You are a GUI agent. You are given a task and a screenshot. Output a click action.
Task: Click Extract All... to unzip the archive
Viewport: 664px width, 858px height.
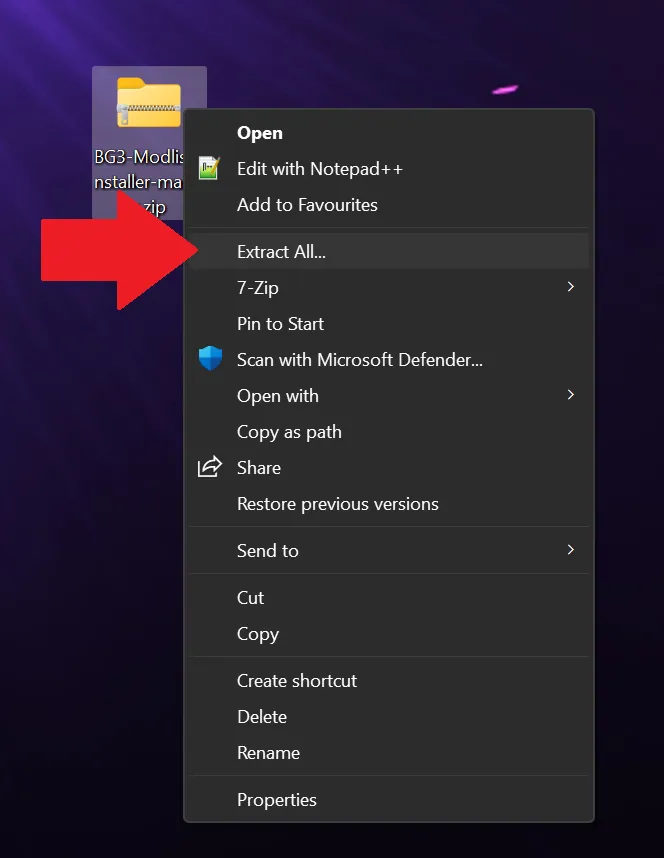[x=389, y=252]
